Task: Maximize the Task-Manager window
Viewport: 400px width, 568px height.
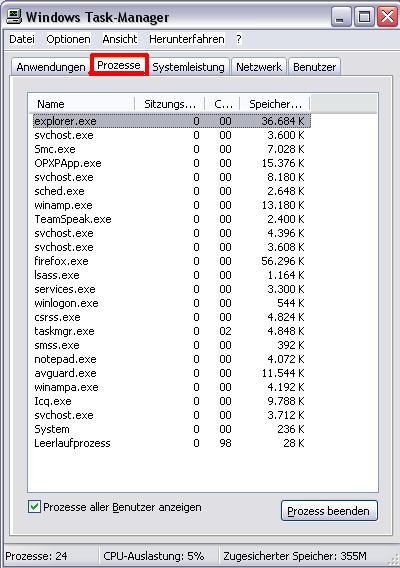Action: coord(364,17)
